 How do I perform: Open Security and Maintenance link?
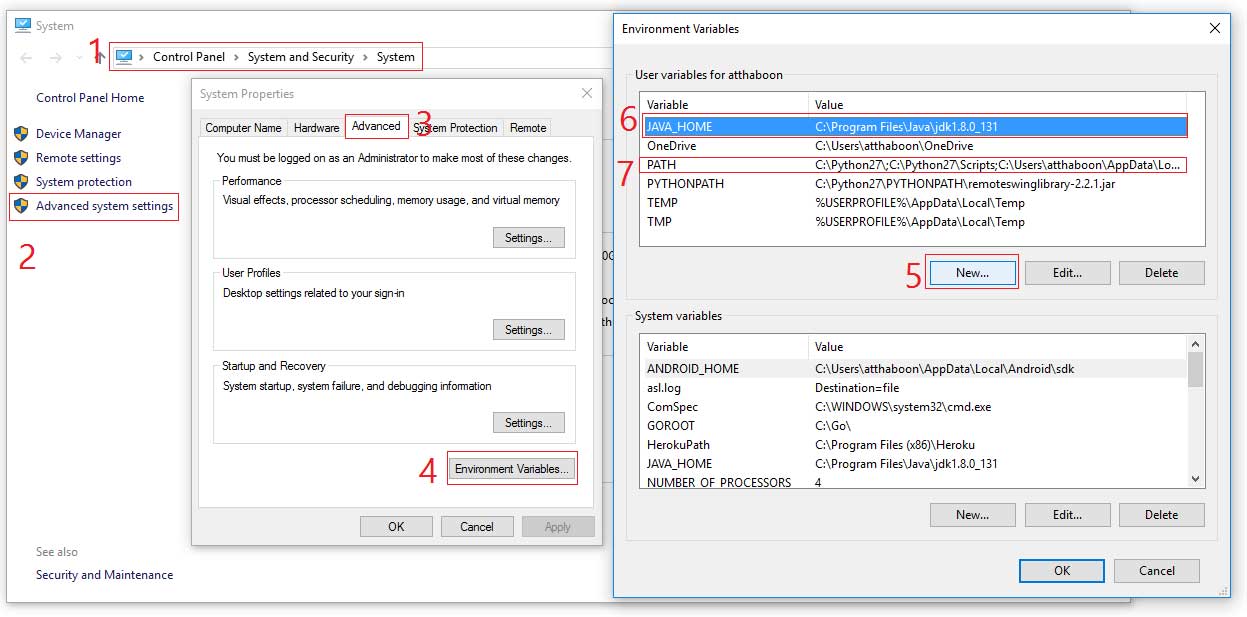pos(104,575)
